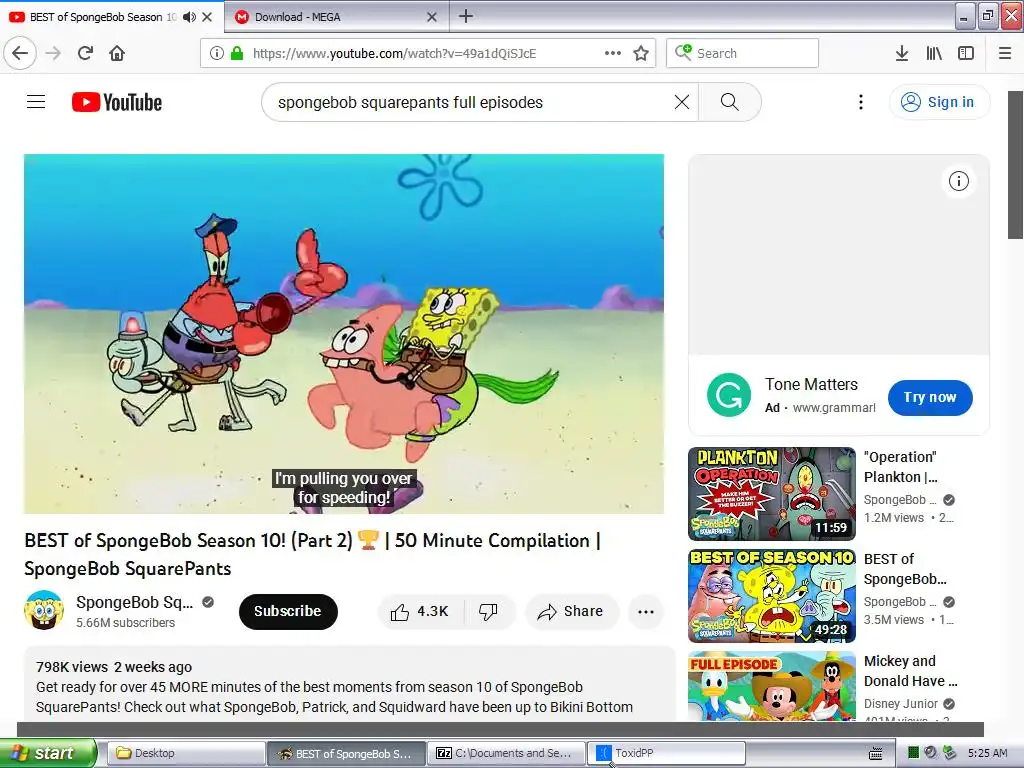Open the Firefox hamburger menu

coord(1005,53)
